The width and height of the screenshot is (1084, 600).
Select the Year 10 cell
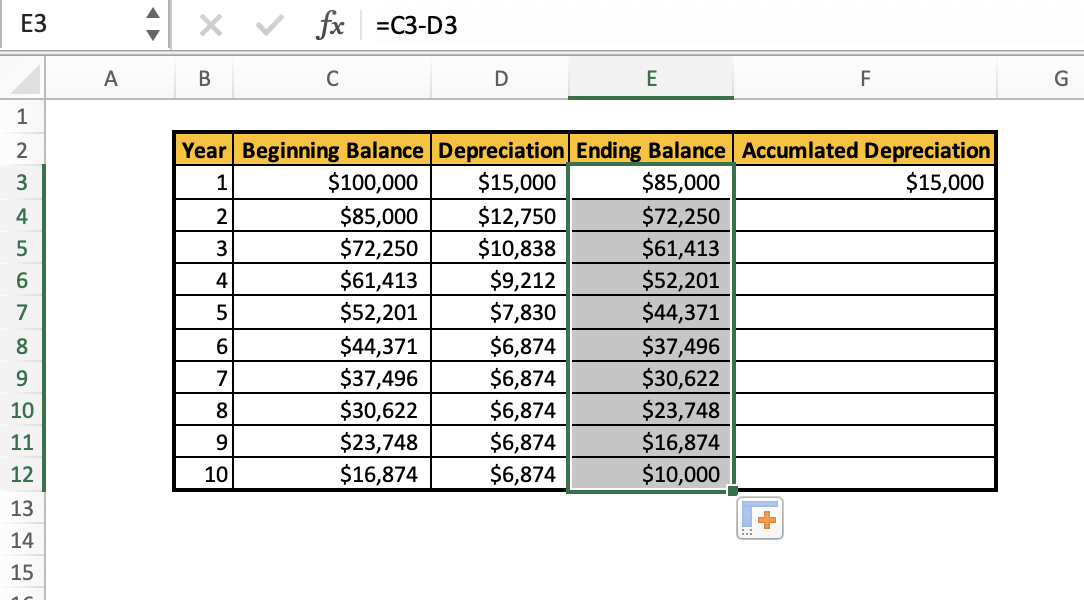203,474
